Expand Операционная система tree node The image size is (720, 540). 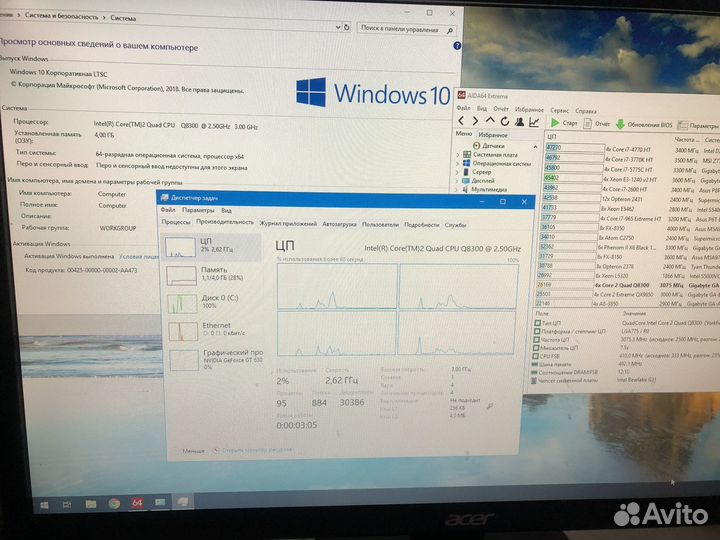[x=458, y=163]
